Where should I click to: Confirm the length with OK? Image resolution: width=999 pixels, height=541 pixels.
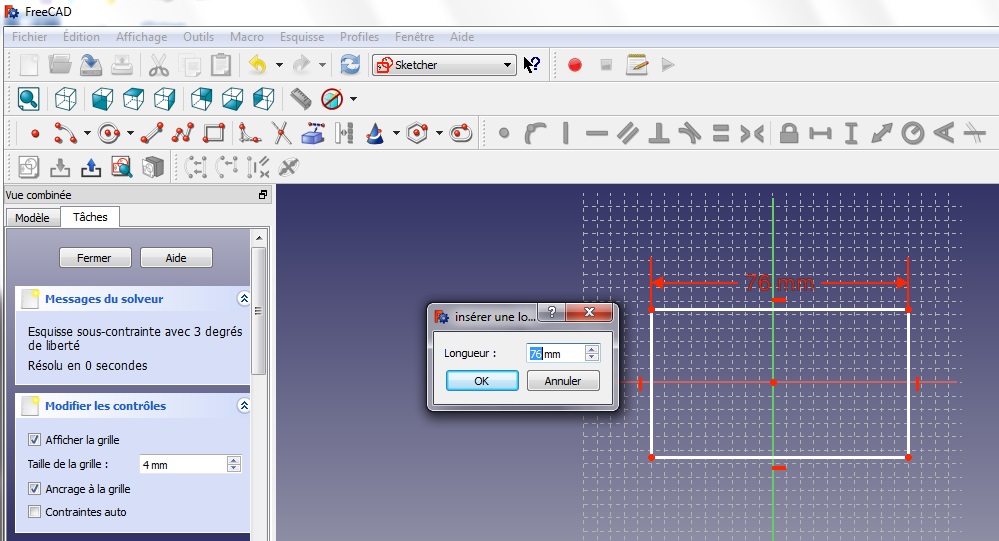pos(482,381)
